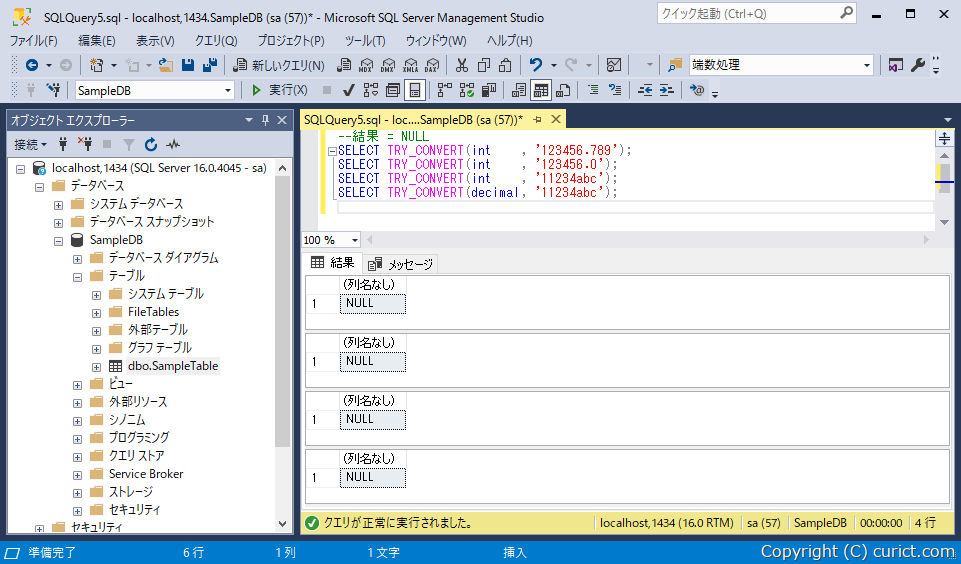Click the Paste icon

click(x=506, y=65)
